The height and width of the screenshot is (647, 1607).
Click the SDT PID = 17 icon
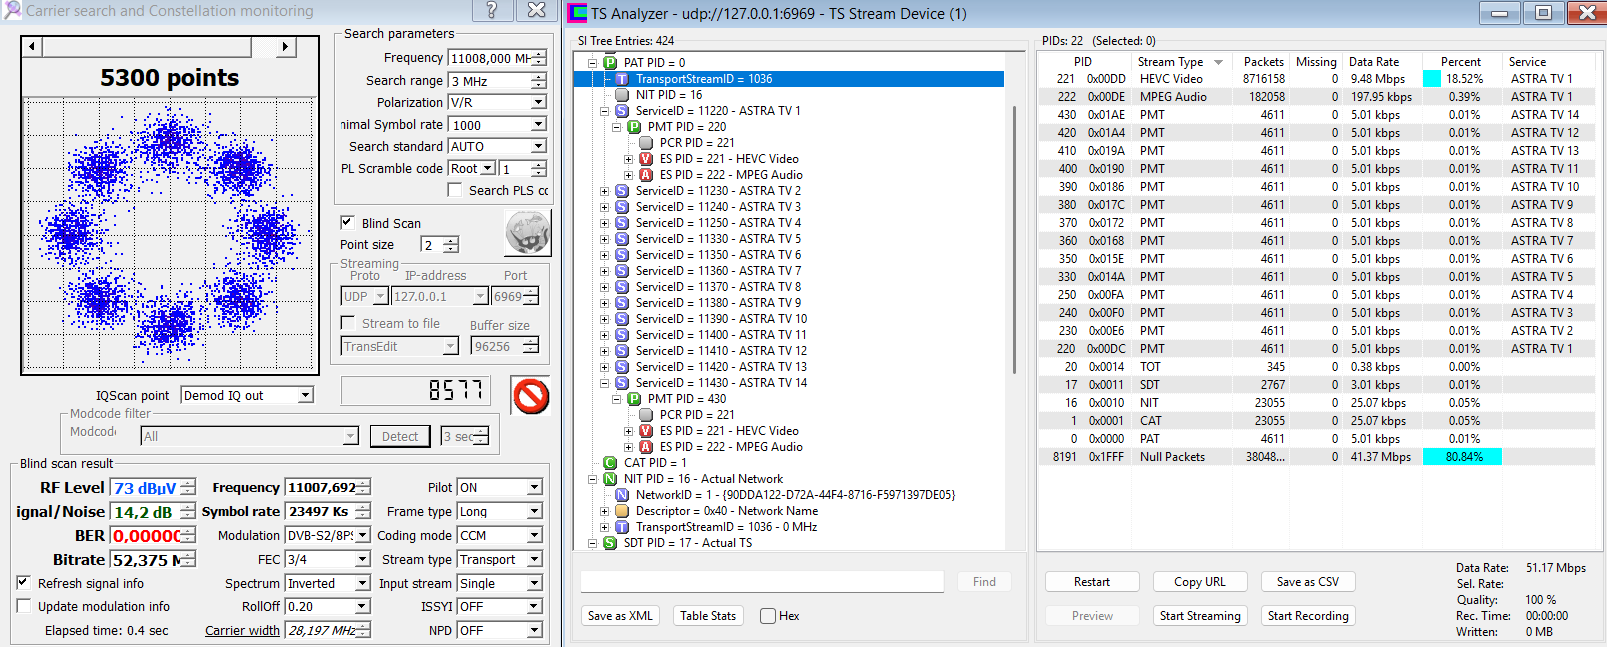pos(610,543)
